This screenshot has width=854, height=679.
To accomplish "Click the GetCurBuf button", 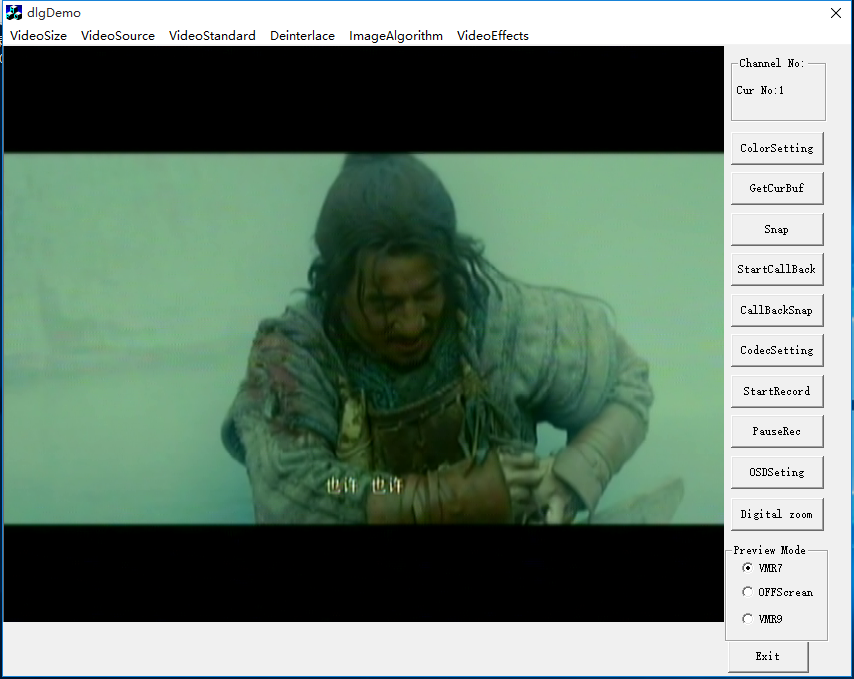I will point(777,188).
